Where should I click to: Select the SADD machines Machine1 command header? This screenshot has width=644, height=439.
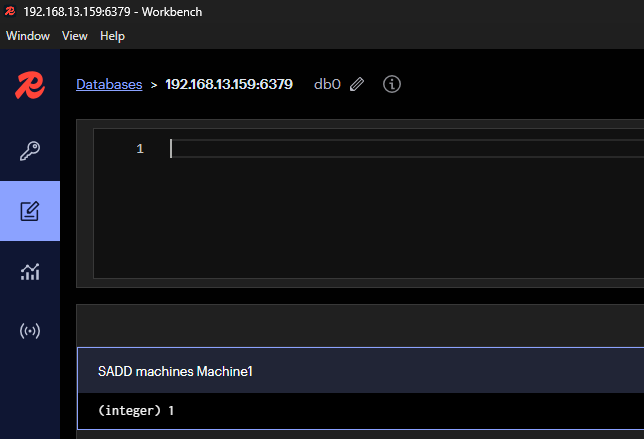[x=361, y=371]
